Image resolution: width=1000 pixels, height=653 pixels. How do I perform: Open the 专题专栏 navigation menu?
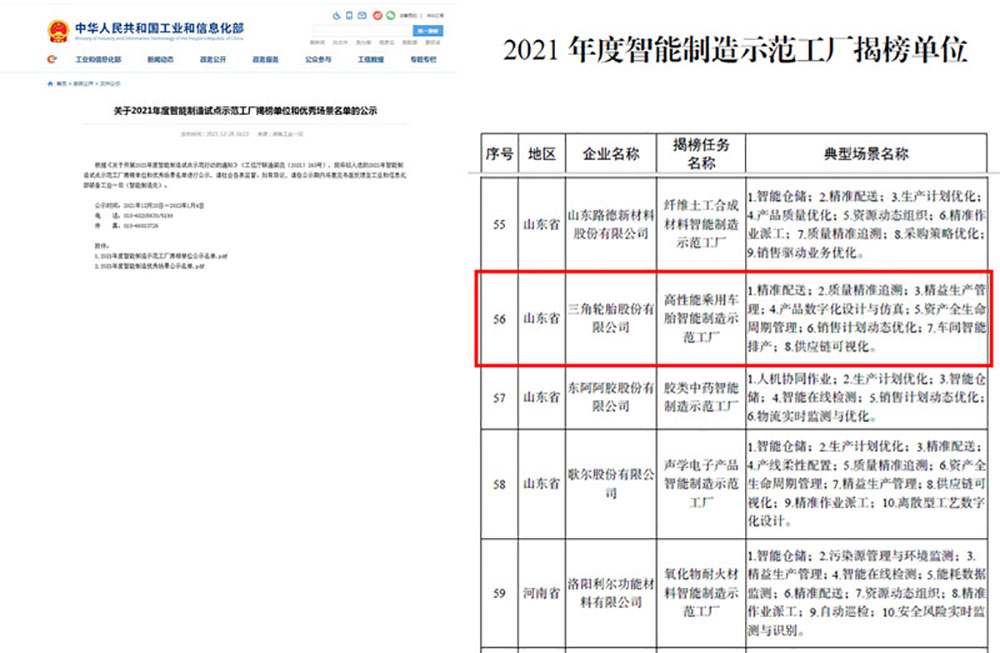click(424, 60)
